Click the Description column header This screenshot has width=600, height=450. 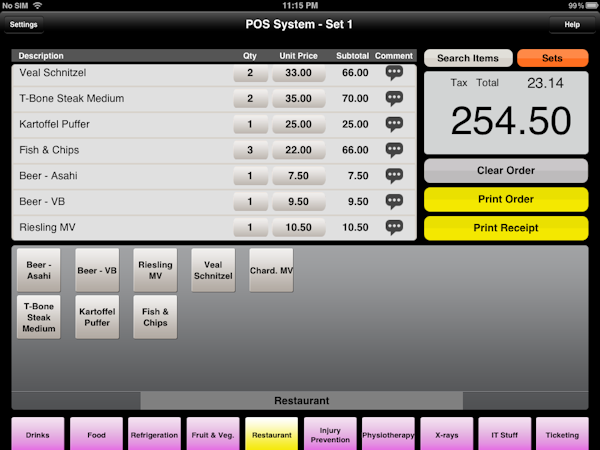[41, 56]
